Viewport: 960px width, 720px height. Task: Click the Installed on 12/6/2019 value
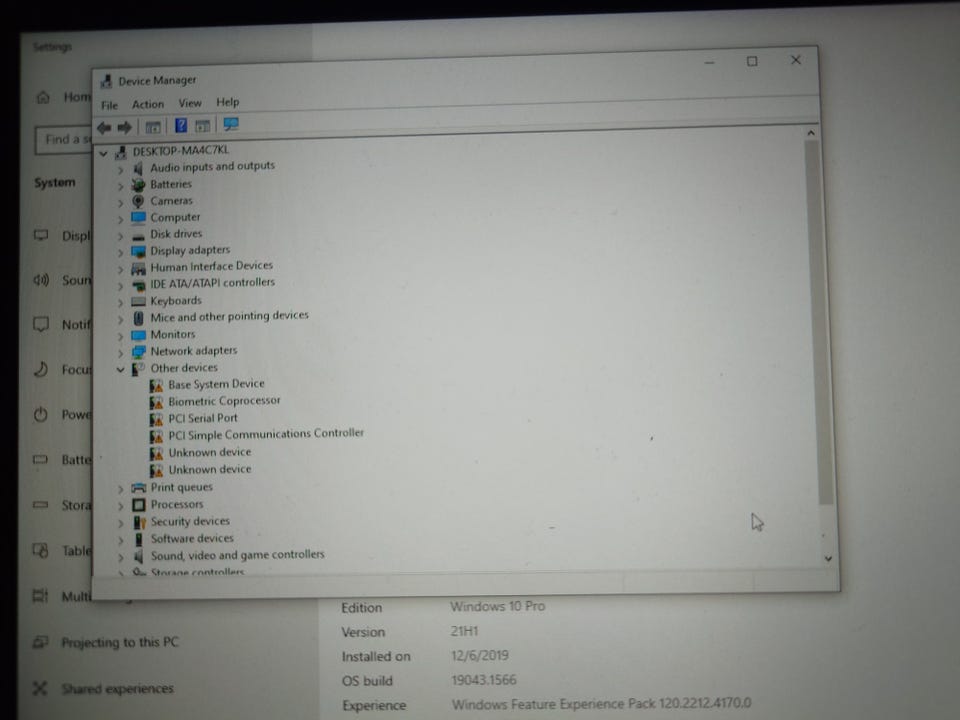(x=479, y=655)
